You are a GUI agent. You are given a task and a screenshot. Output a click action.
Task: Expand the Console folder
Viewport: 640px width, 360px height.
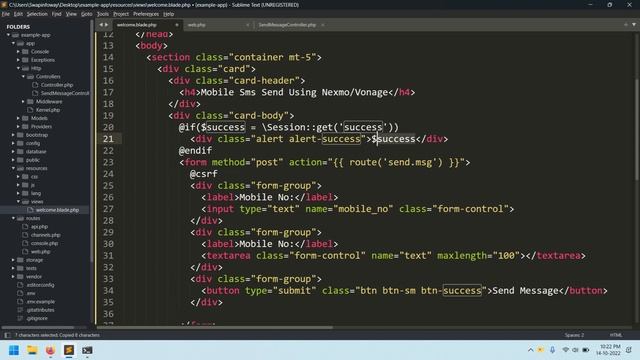[18, 52]
